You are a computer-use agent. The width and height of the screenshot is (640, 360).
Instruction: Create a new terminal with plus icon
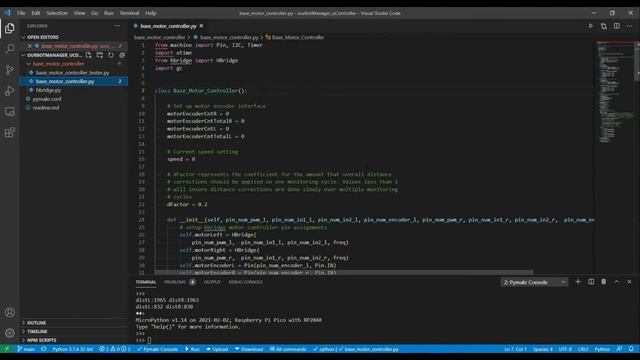pyautogui.click(x=578, y=282)
